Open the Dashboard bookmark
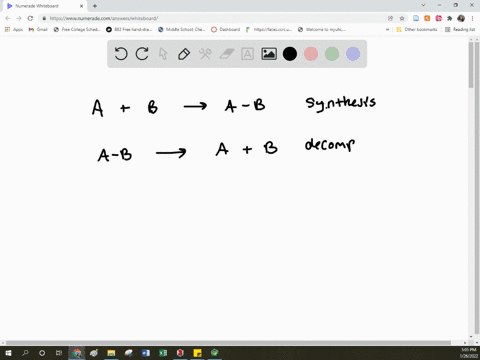This screenshot has width=480, height=360. coord(226,30)
